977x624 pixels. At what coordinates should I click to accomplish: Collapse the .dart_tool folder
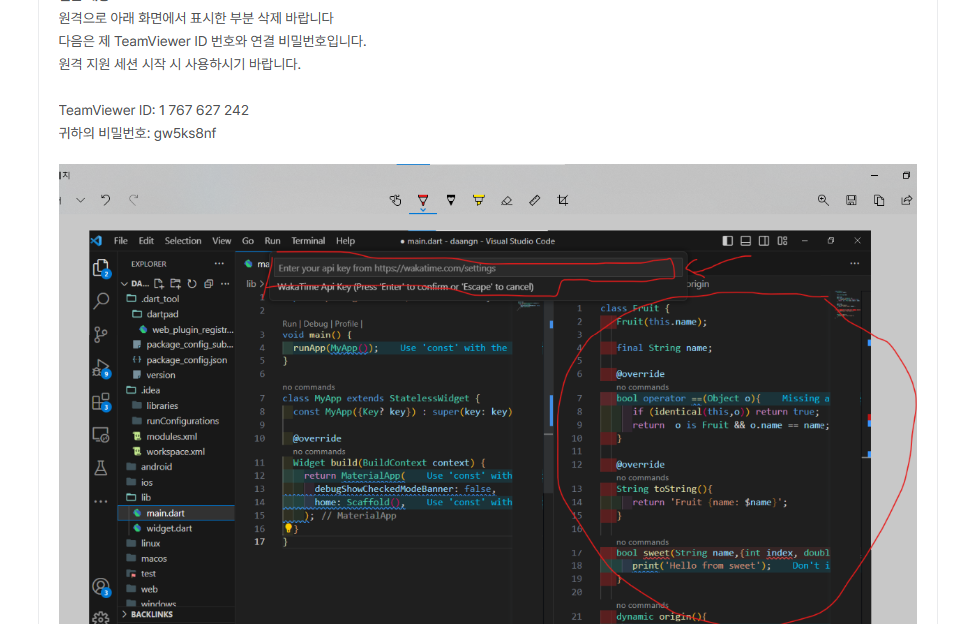click(x=161, y=299)
